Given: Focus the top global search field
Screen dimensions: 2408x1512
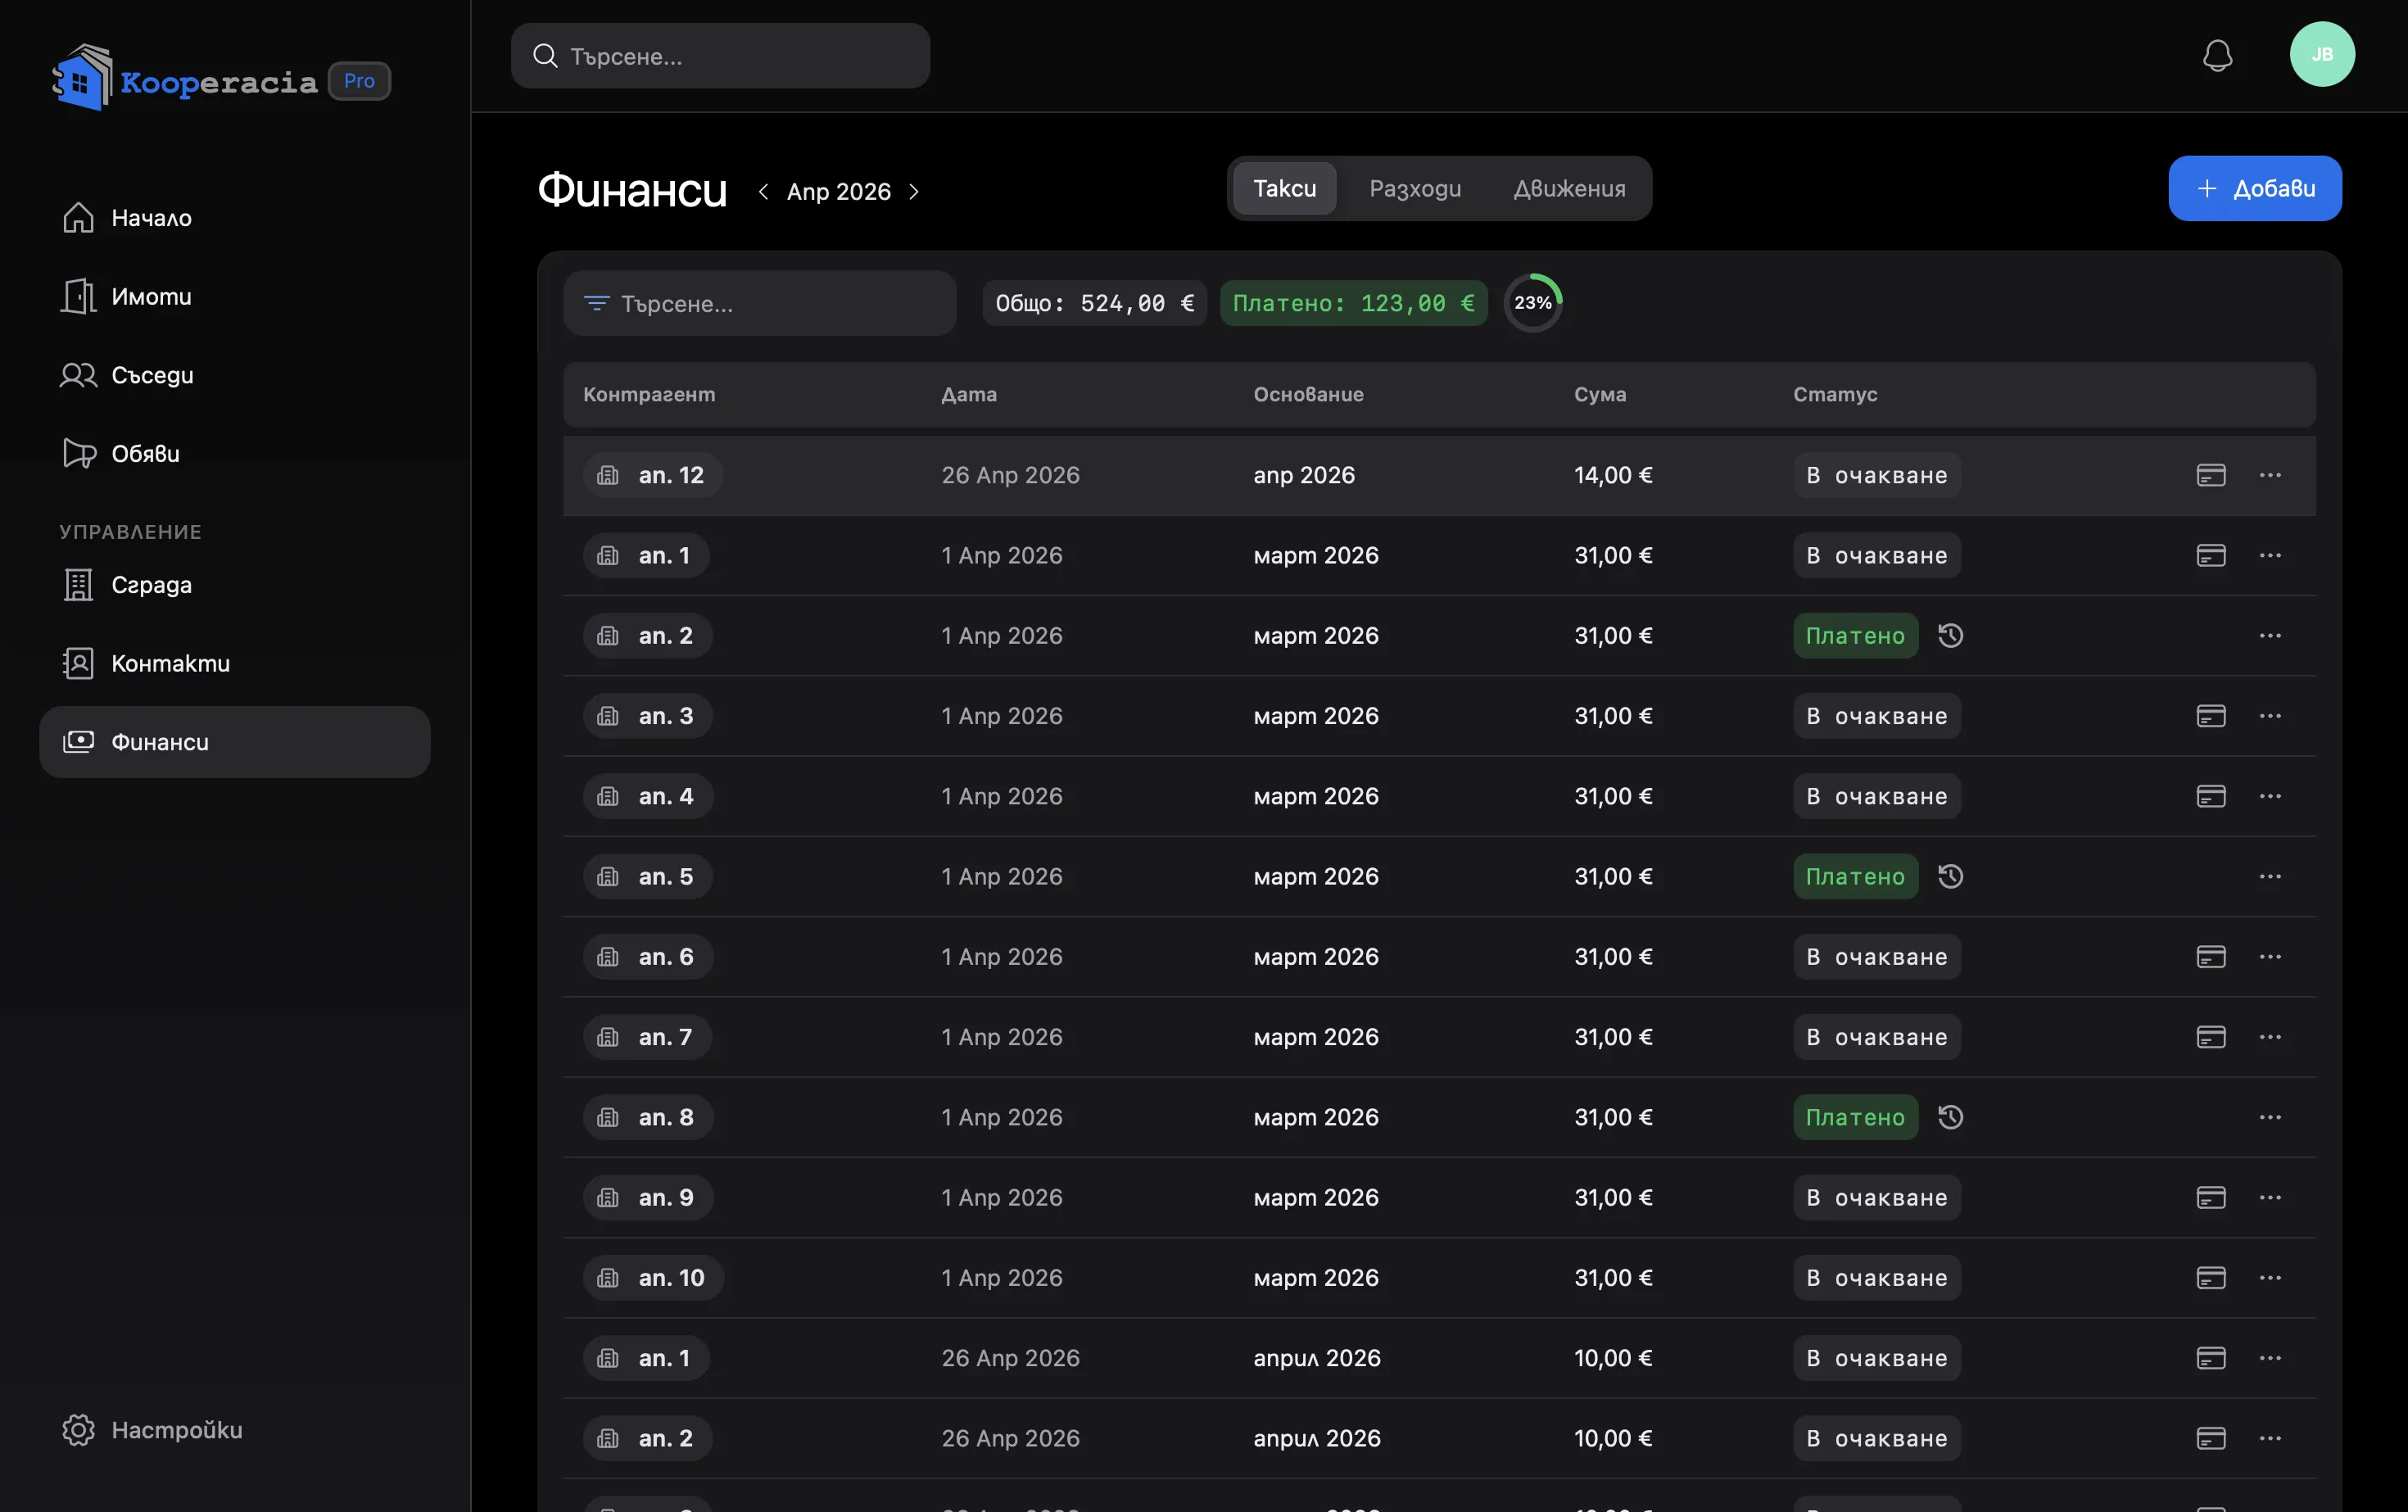Looking at the screenshot, I should [720, 56].
